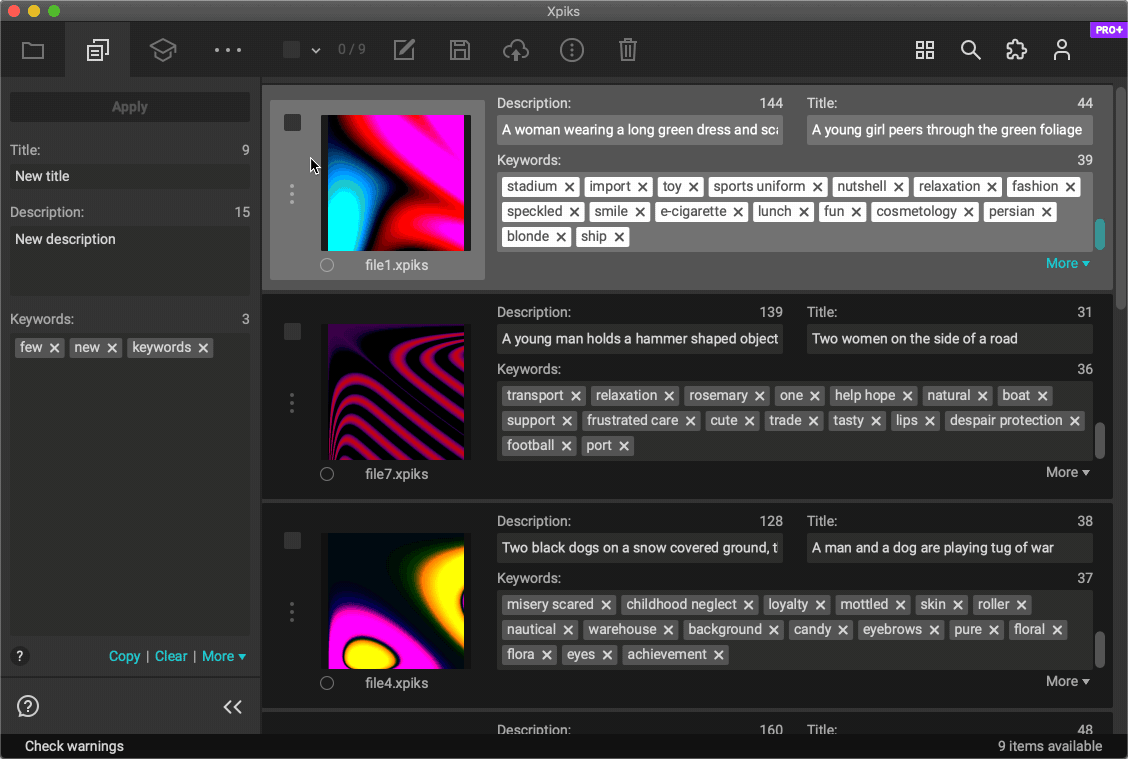The width and height of the screenshot is (1128, 759).
Task: Select the radio button beside file4.xpiks
Action: pyautogui.click(x=327, y=683)
